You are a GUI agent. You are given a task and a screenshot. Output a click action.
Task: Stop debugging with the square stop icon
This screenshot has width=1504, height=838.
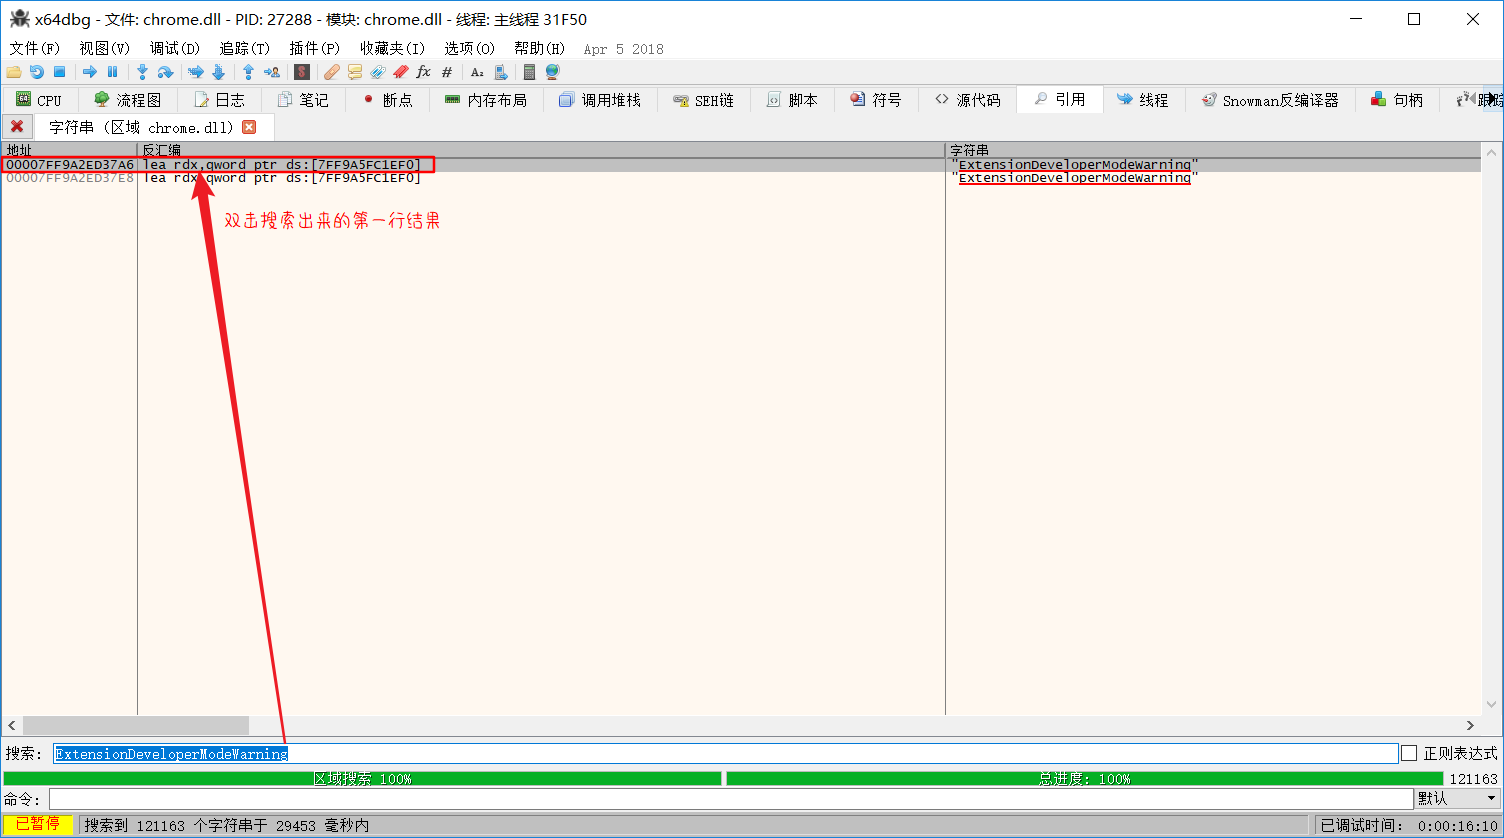59,72
